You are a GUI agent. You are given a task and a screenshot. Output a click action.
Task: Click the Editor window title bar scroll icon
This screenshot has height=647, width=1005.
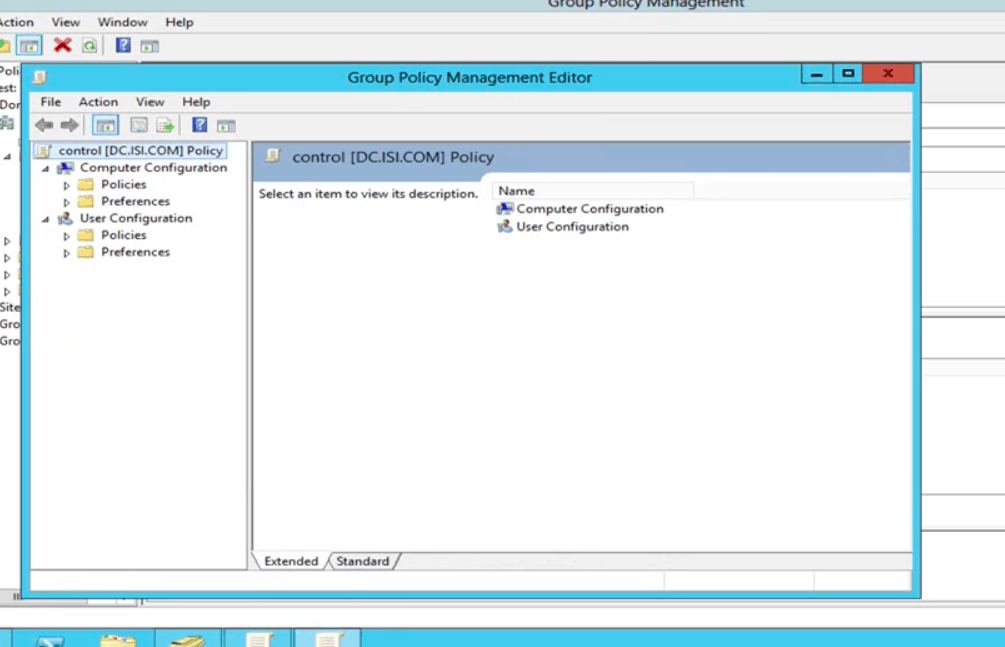point(39,78)
